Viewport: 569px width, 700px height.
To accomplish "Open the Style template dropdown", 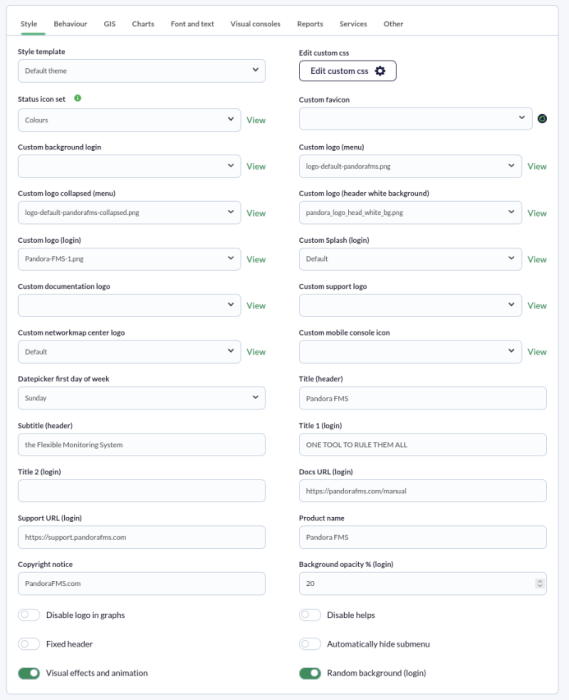I will coord(141,71).
